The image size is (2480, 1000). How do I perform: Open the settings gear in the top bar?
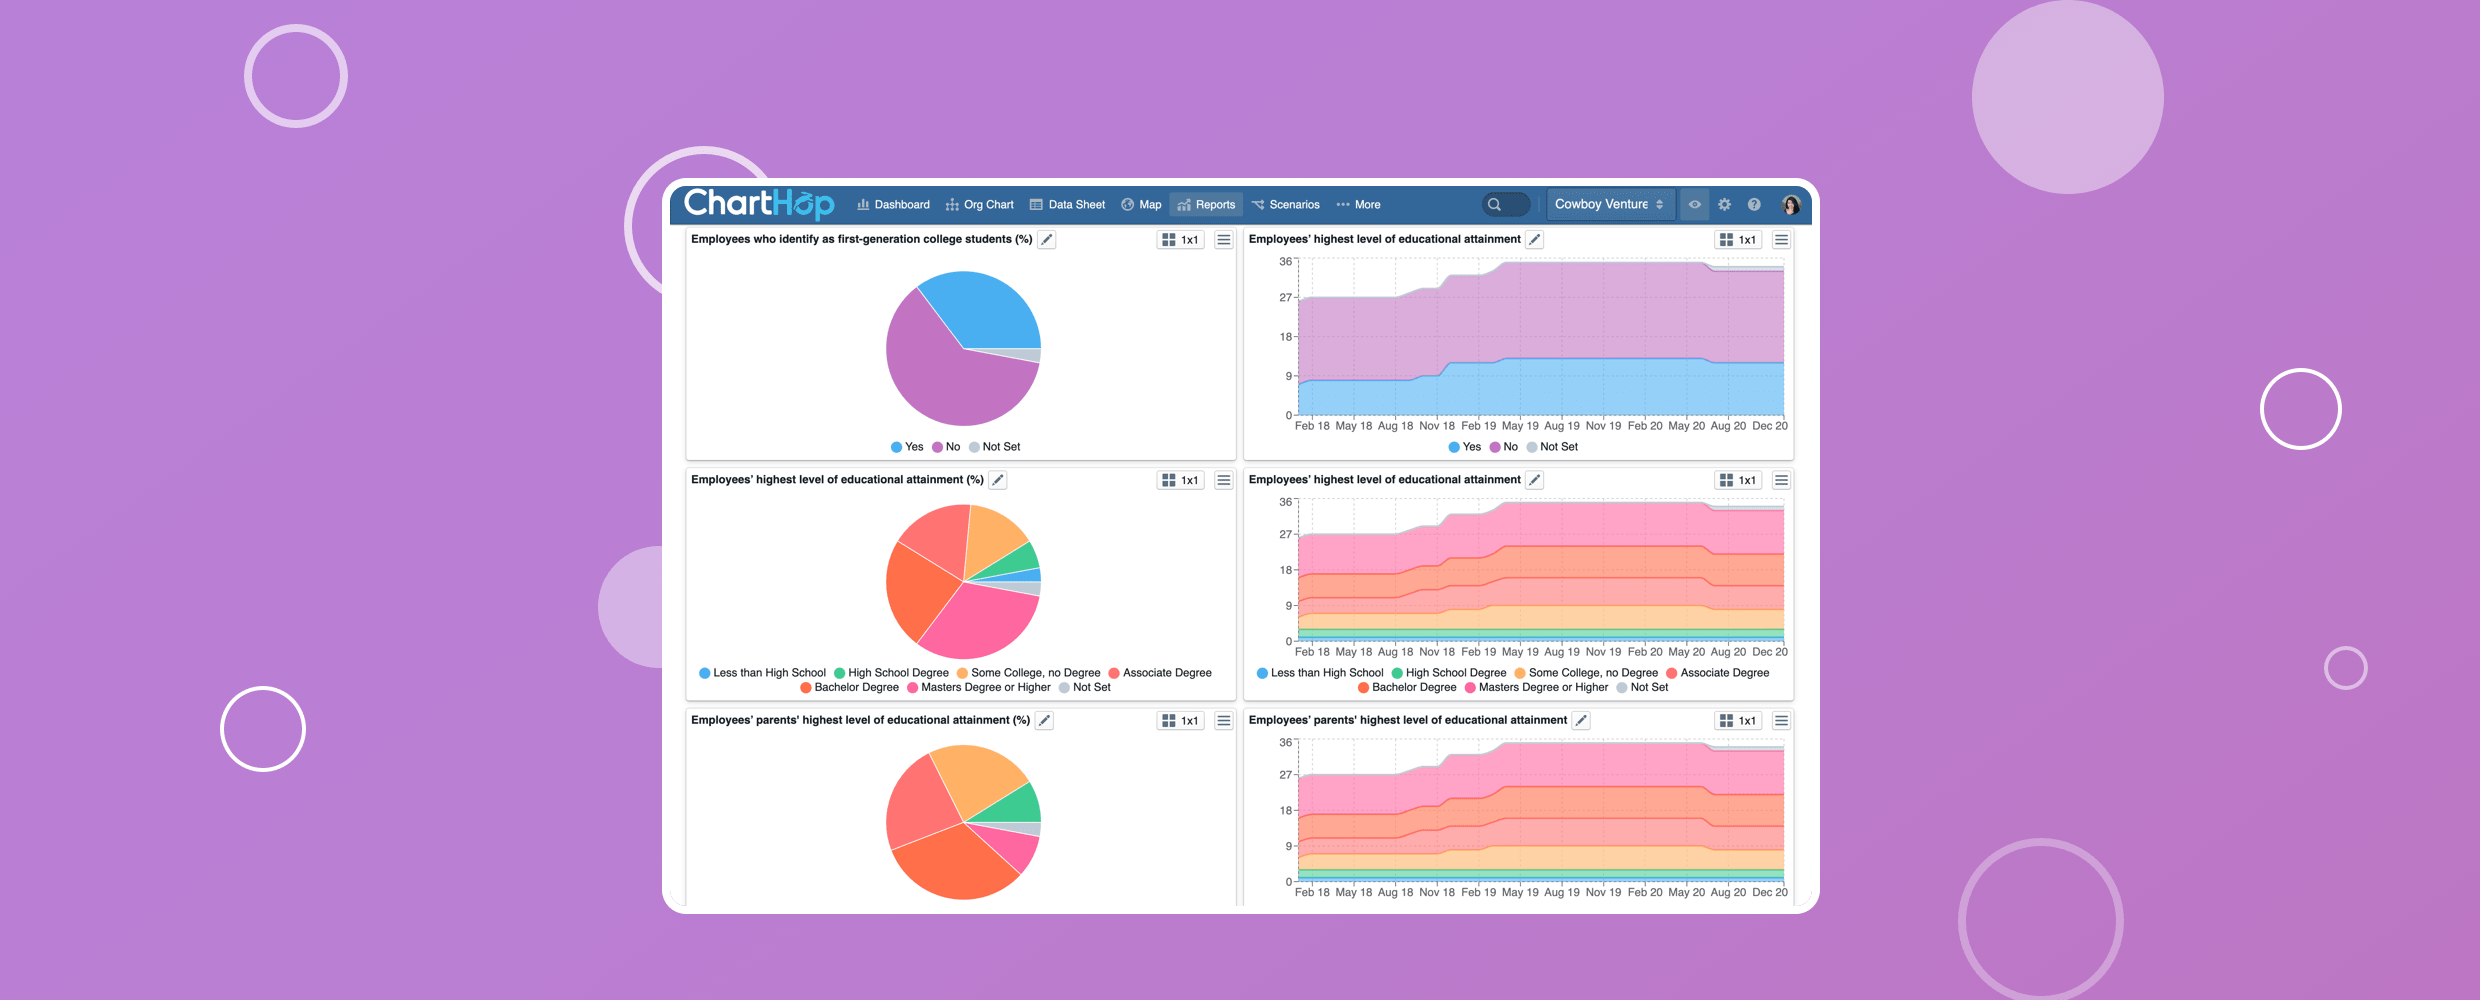(x=1725, y=204)
